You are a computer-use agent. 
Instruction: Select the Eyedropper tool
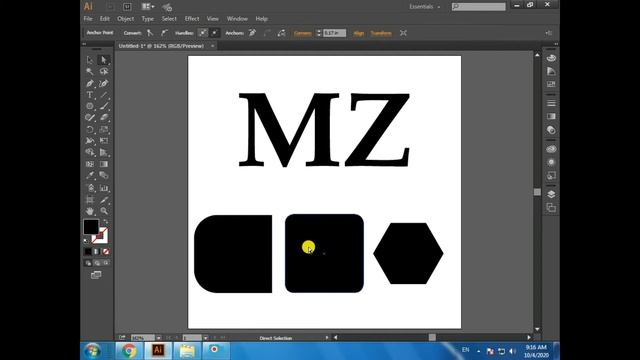(90, 176)
